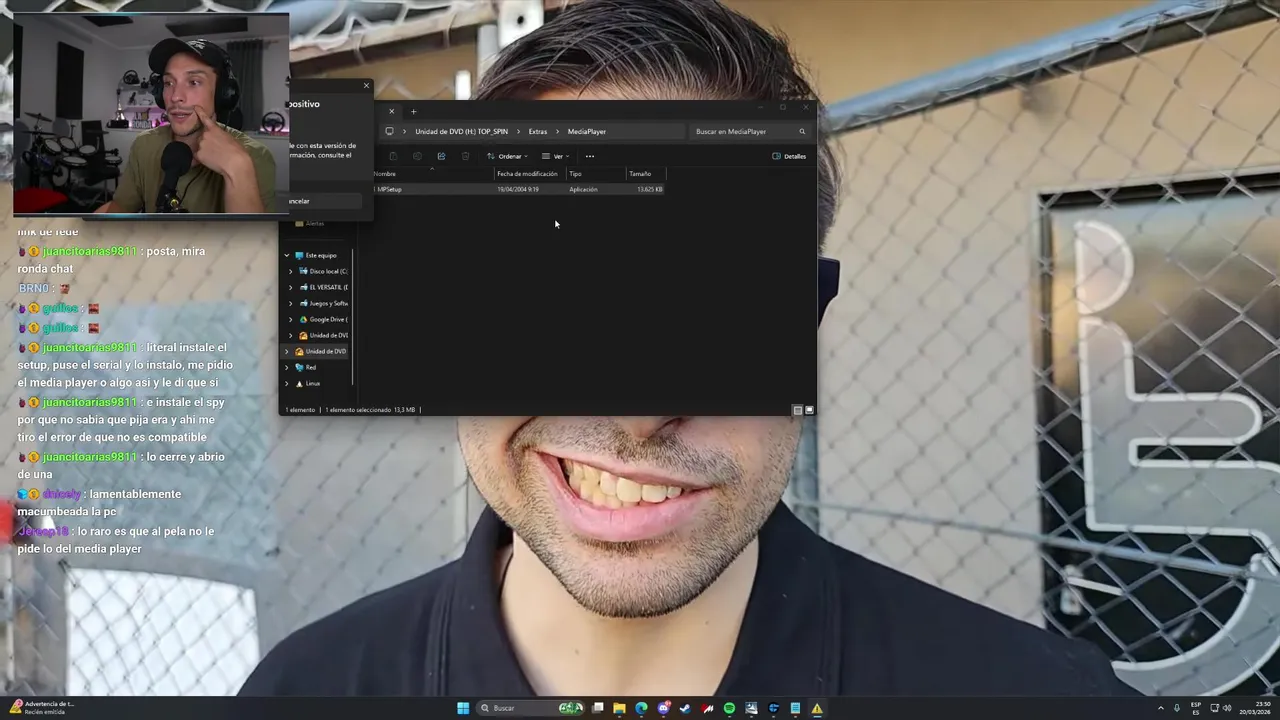Sort by the Tamaño column header
Image resolution: width=1280 pixels, height=720 pixels.
pyautogui.click(x=646, y=174)
